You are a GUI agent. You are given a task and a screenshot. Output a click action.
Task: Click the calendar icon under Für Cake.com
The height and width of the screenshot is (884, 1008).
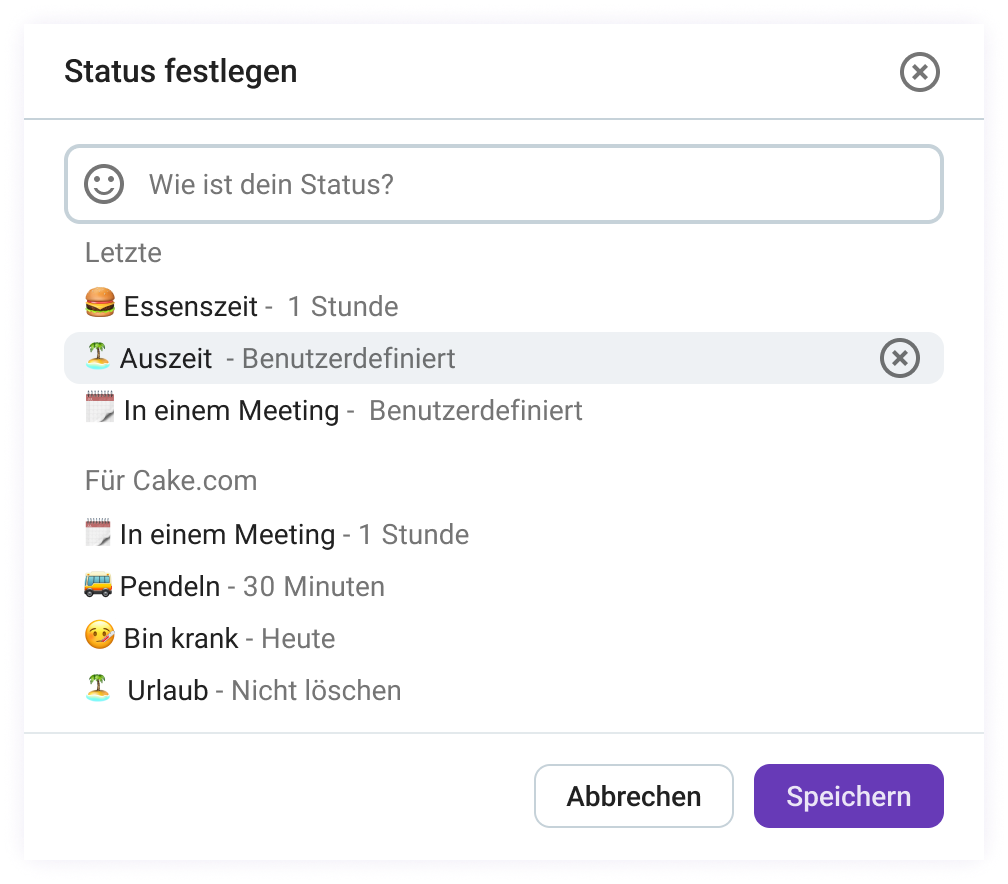[x=99, y=534]
